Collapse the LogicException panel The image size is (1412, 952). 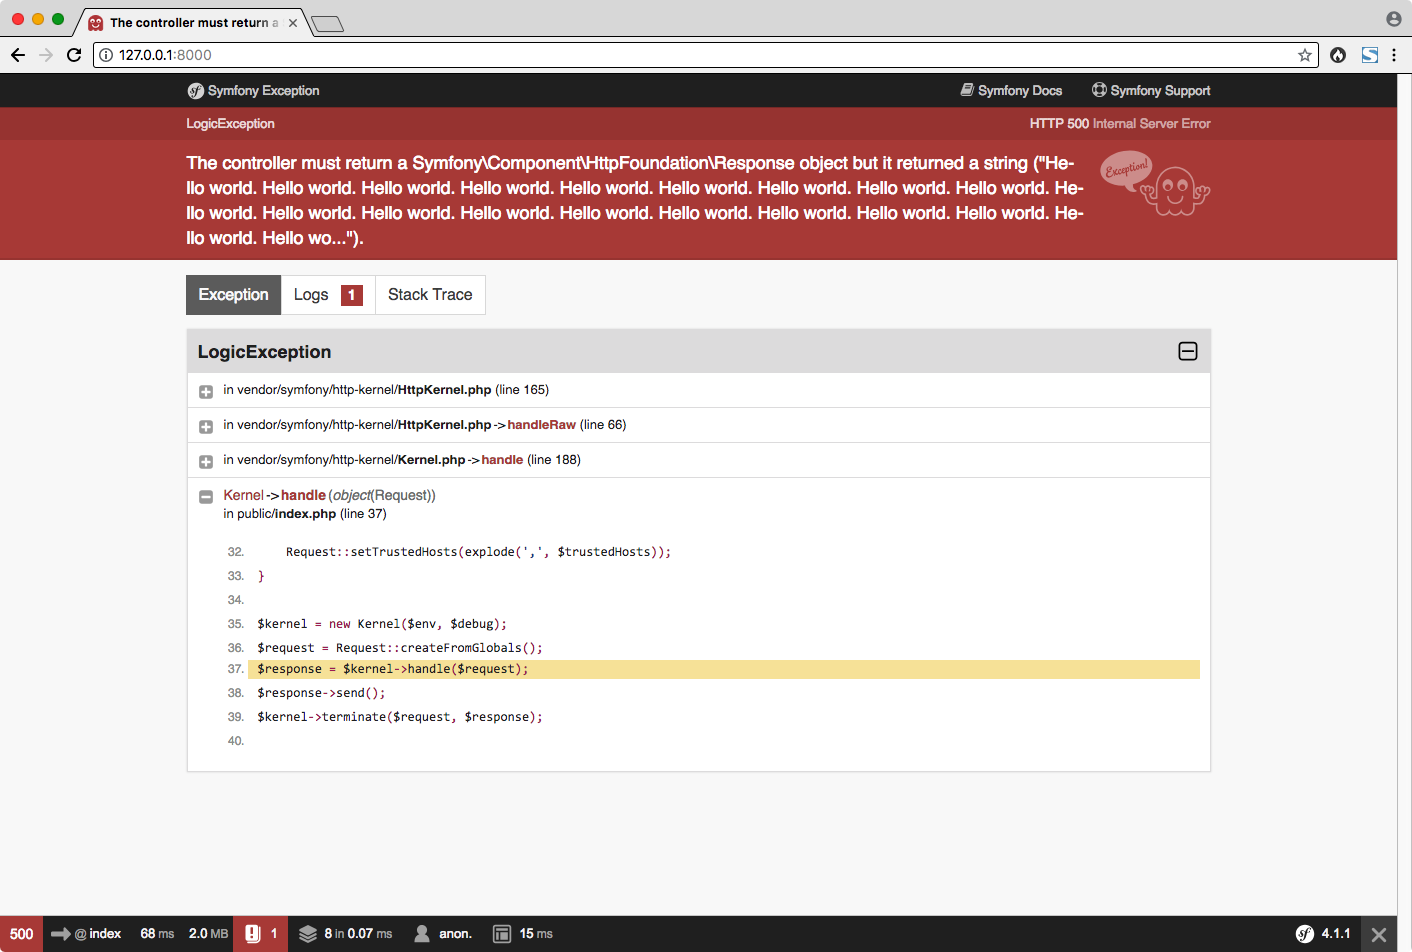pyautogui.click(x=1188, y=351)
